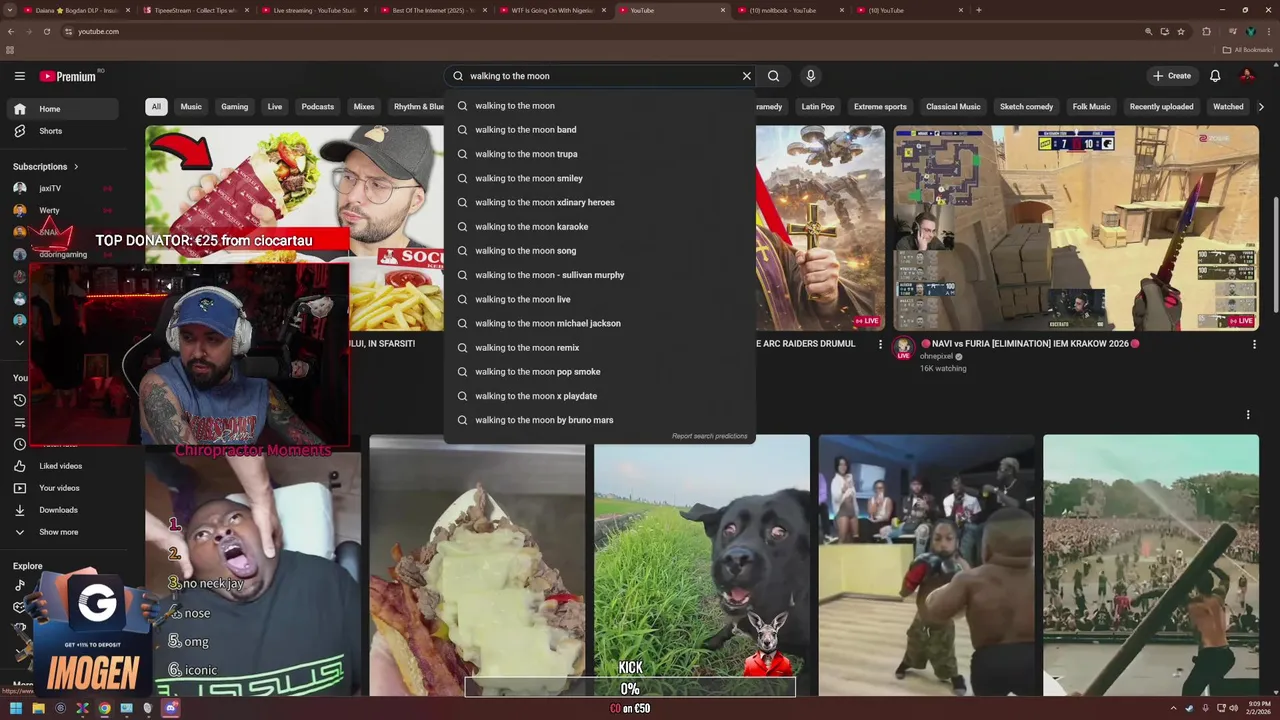Open the account avatar menu
The width and height of the screenshot is (1280, 720).
(1247, 76)
